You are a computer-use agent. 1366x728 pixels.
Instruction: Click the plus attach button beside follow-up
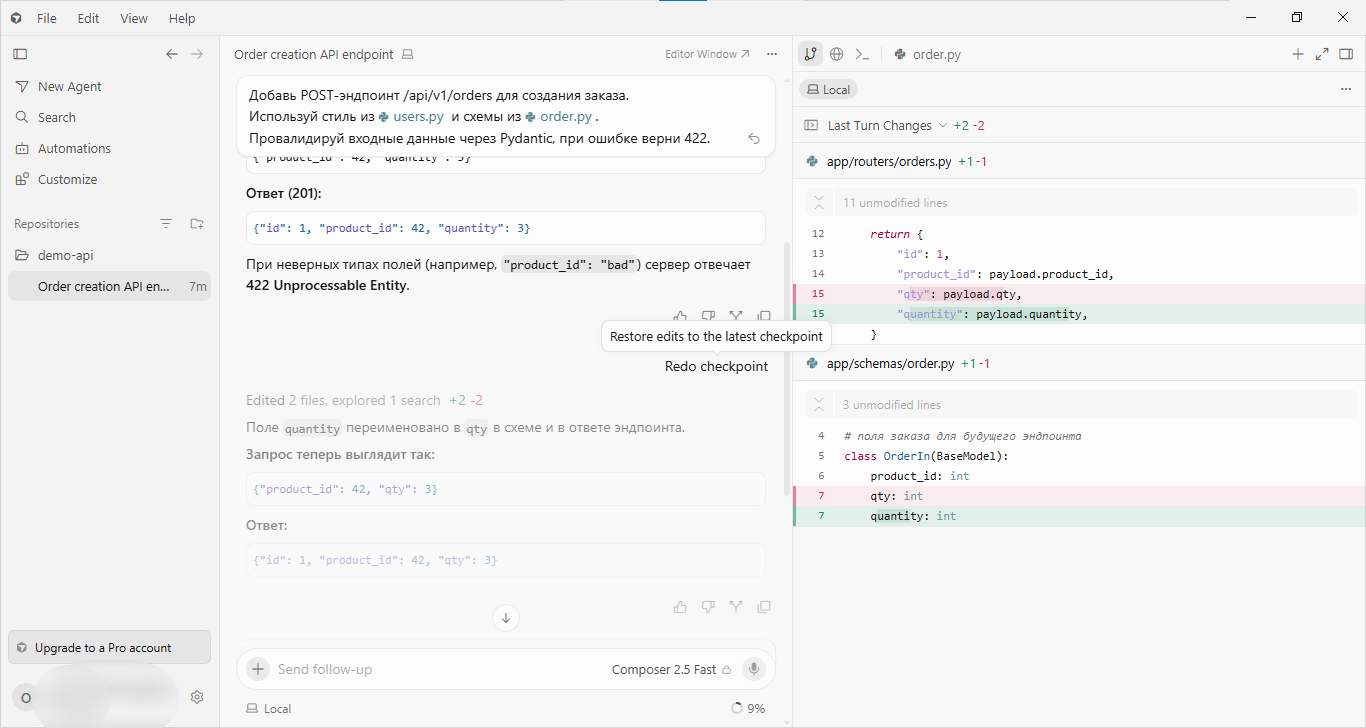point(258,669)
